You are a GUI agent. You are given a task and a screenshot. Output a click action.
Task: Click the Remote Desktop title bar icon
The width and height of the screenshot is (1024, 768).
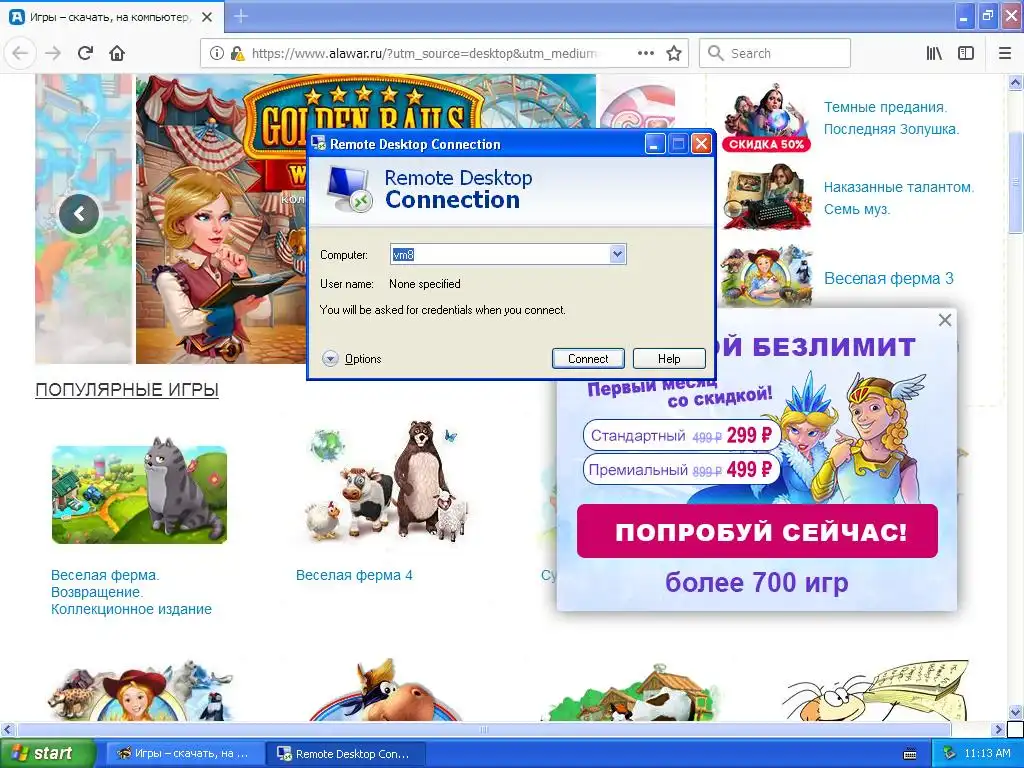click(x=318, y=144)
